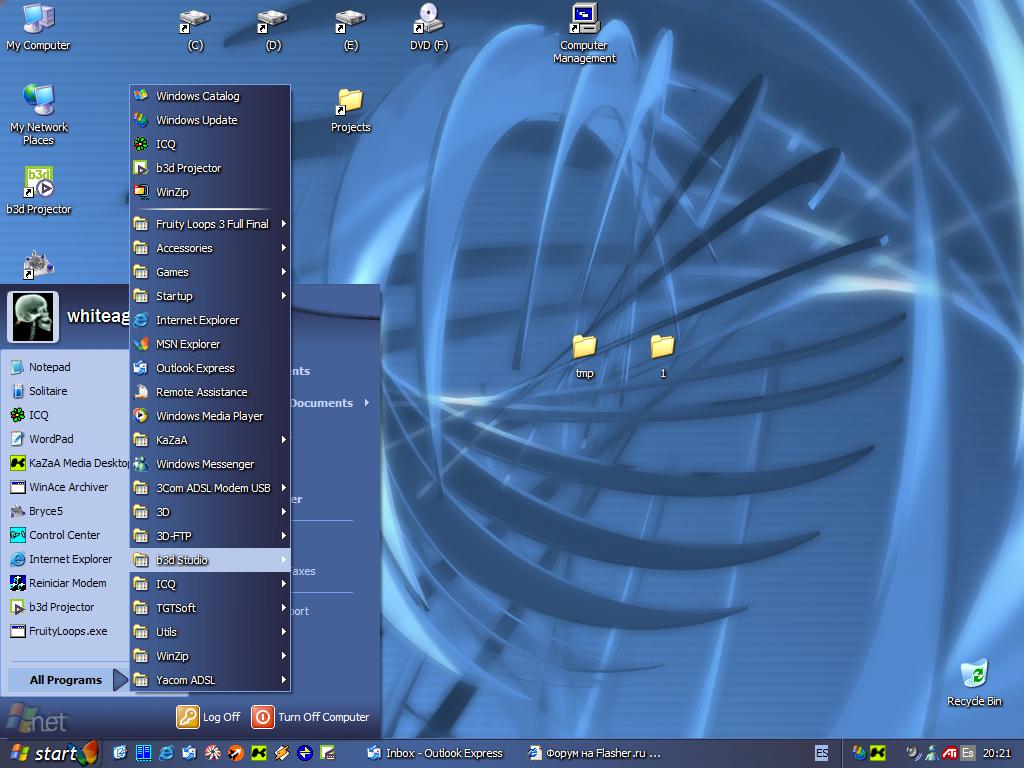The height and width of the screenshot is (768, 1024).
Task: Open the tmp folder on desktop
Action: pyautogui.click(x=584, y=356)
